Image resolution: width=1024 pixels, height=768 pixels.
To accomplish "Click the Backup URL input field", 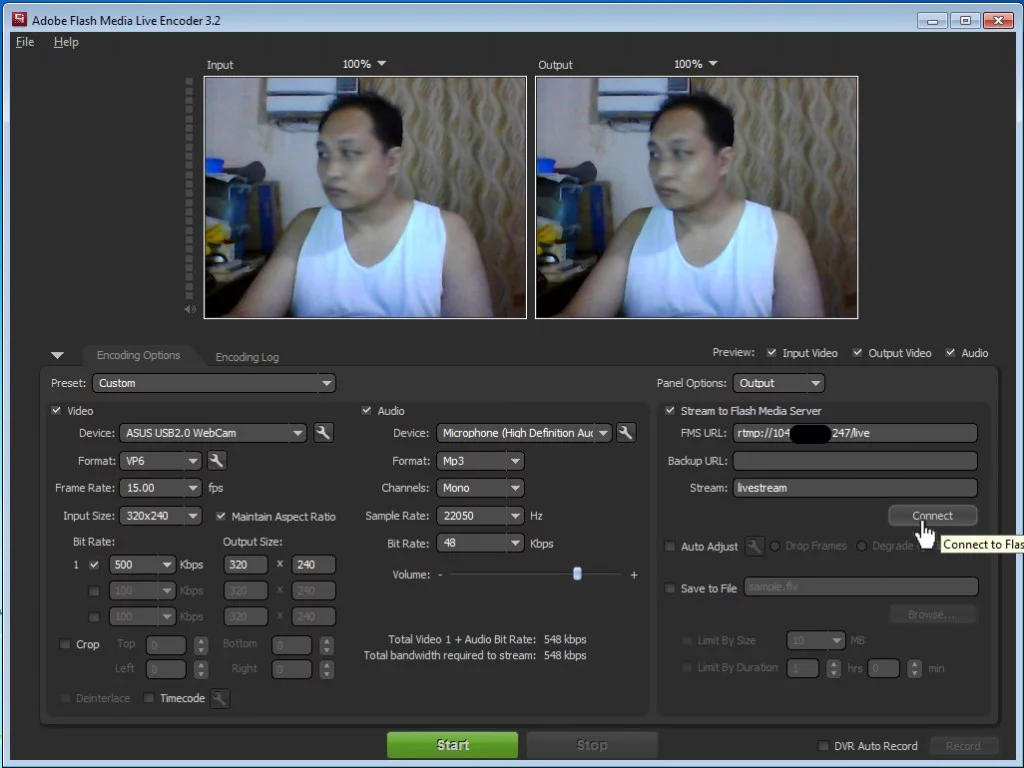I will click(x=855, y=461).
